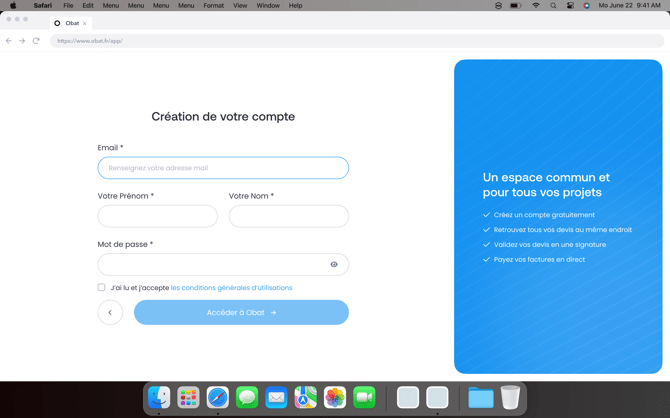The width and height of the screenshot is (670, 418).
Task: Go forward using browser forward arrow
Action: pos(22,41)
